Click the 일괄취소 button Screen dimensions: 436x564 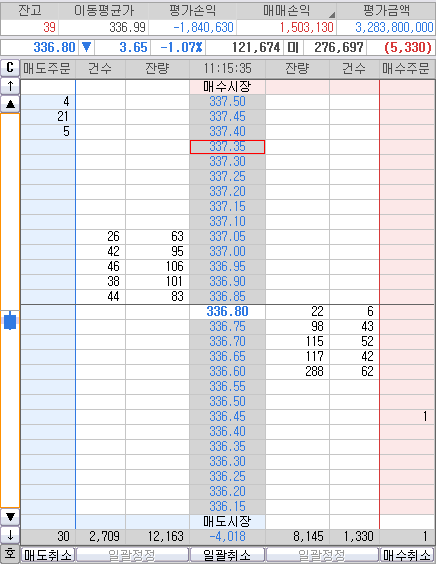click(227, 555)
